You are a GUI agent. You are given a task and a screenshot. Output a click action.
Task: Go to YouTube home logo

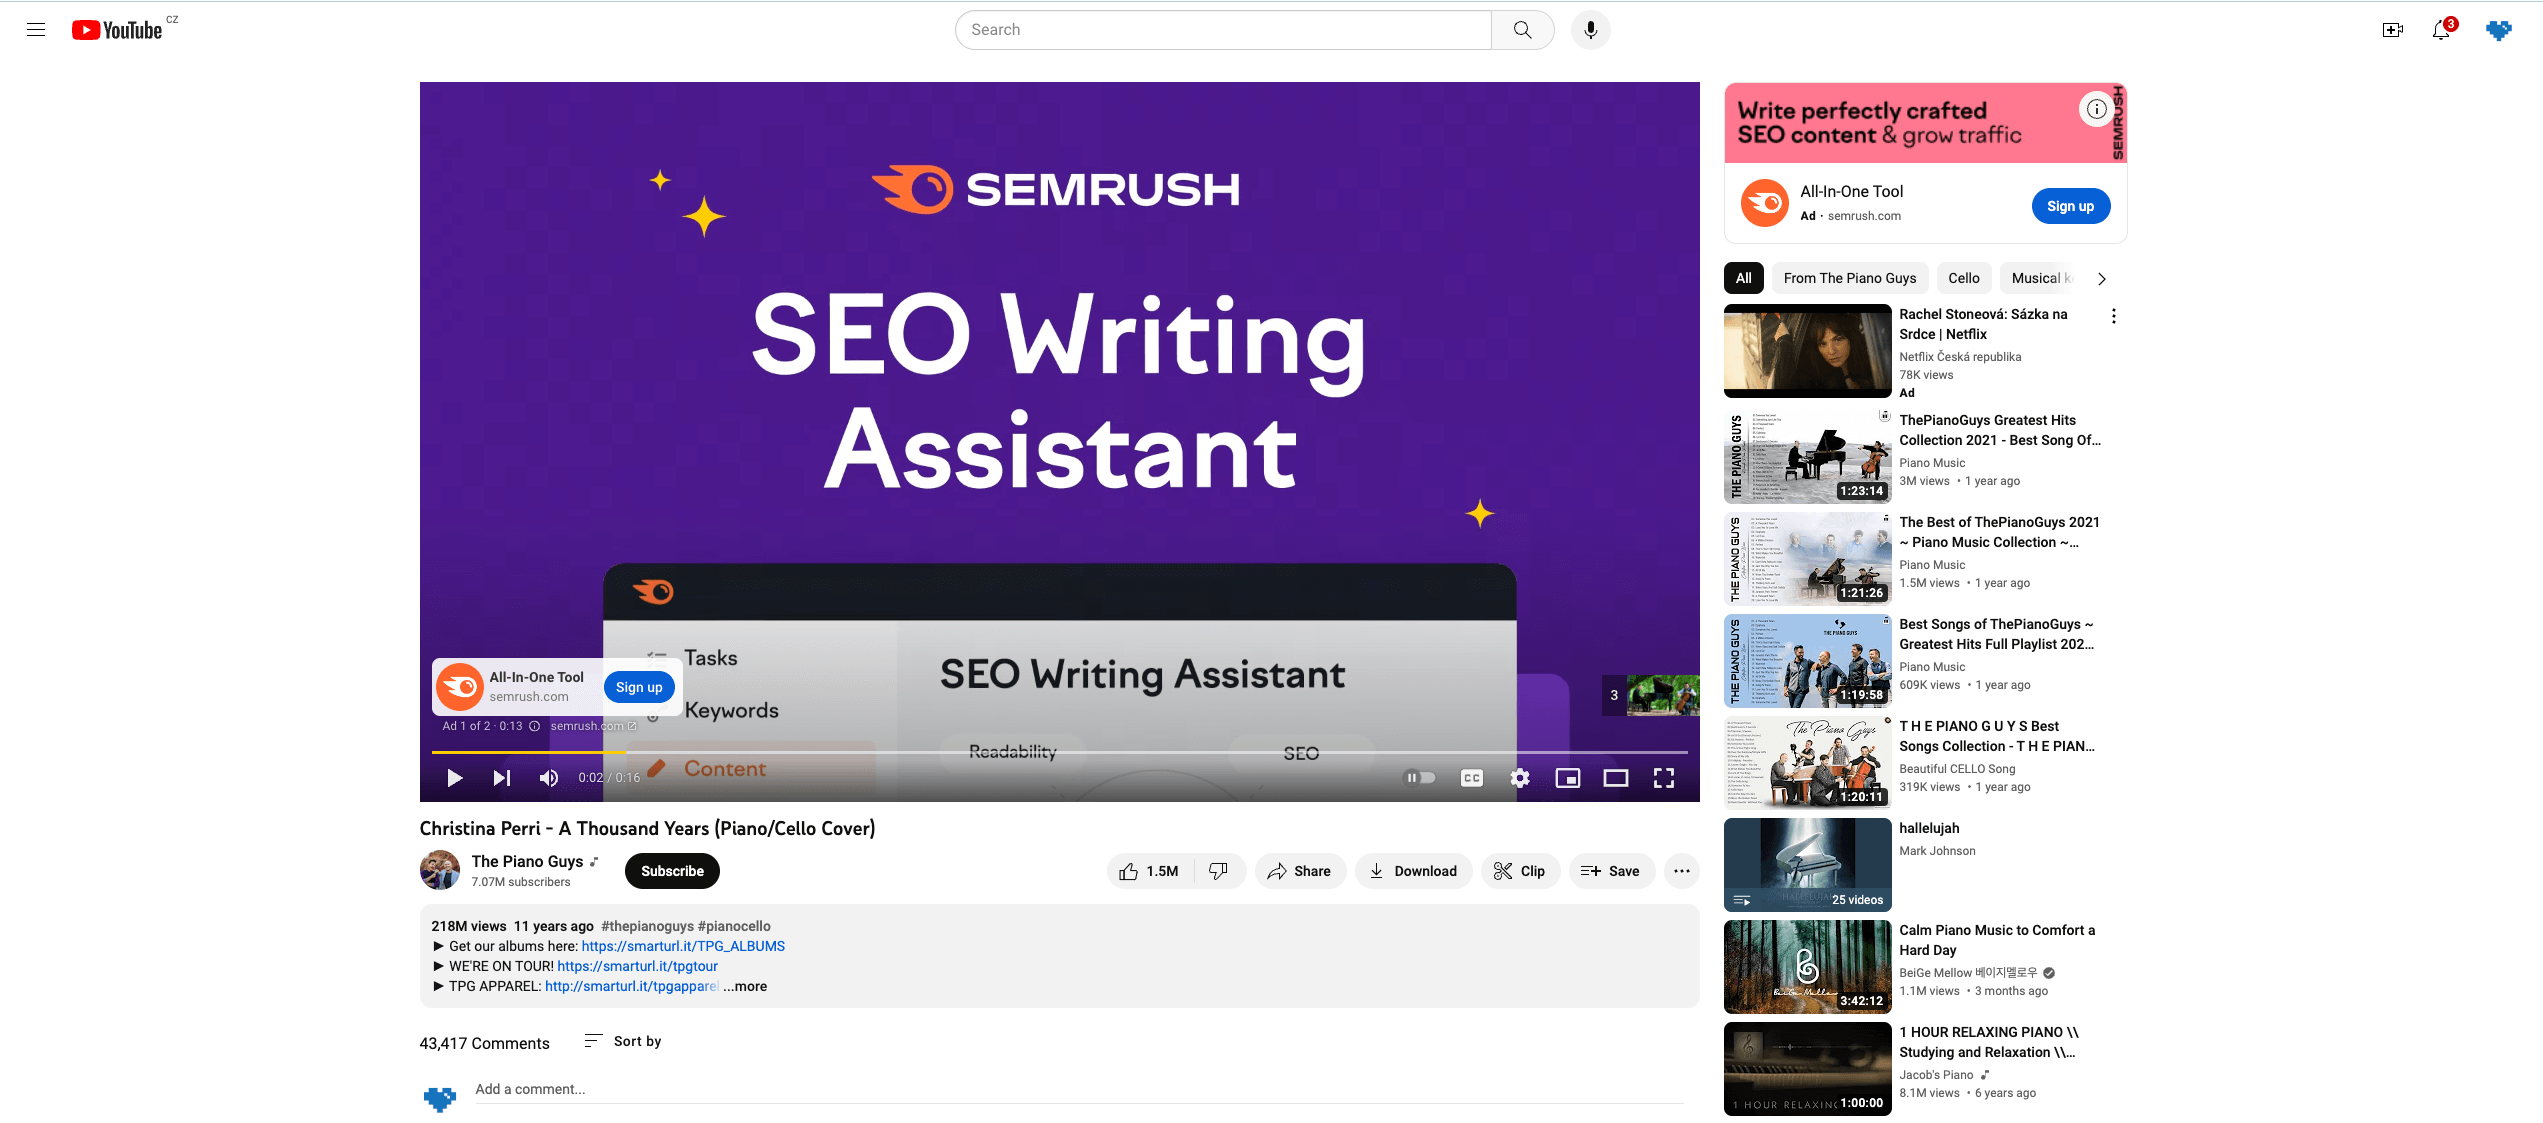pos(117,30)
